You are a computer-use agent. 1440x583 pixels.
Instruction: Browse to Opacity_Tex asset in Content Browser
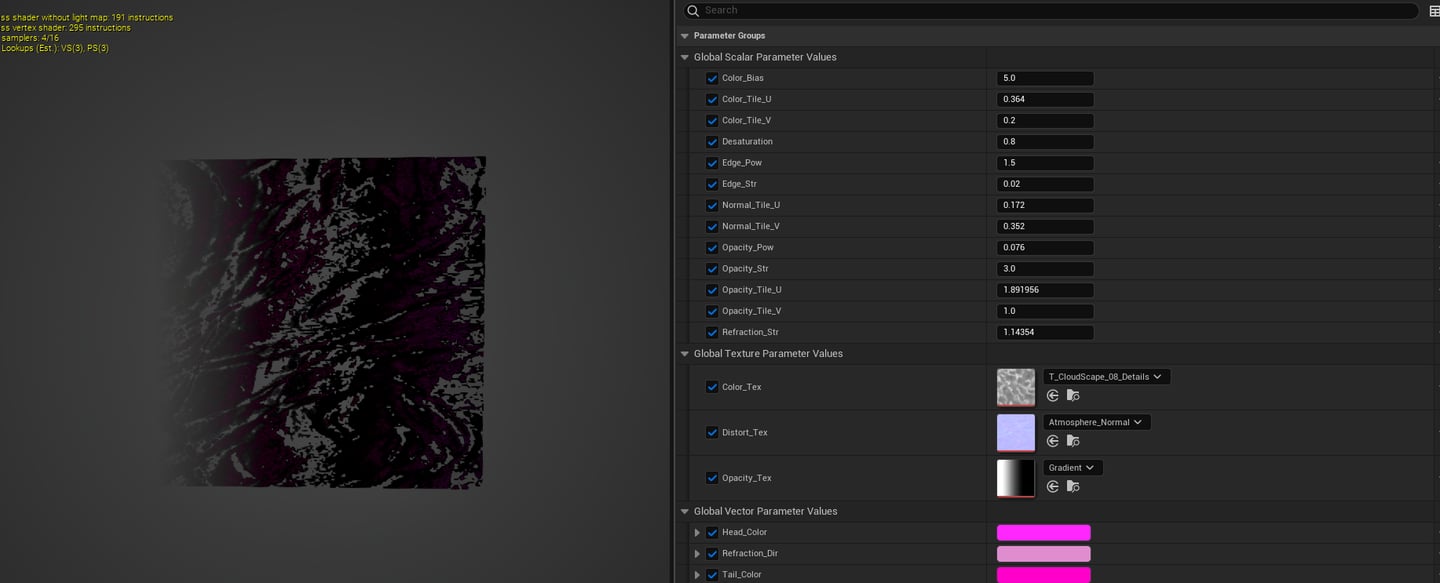point(1073,487)
